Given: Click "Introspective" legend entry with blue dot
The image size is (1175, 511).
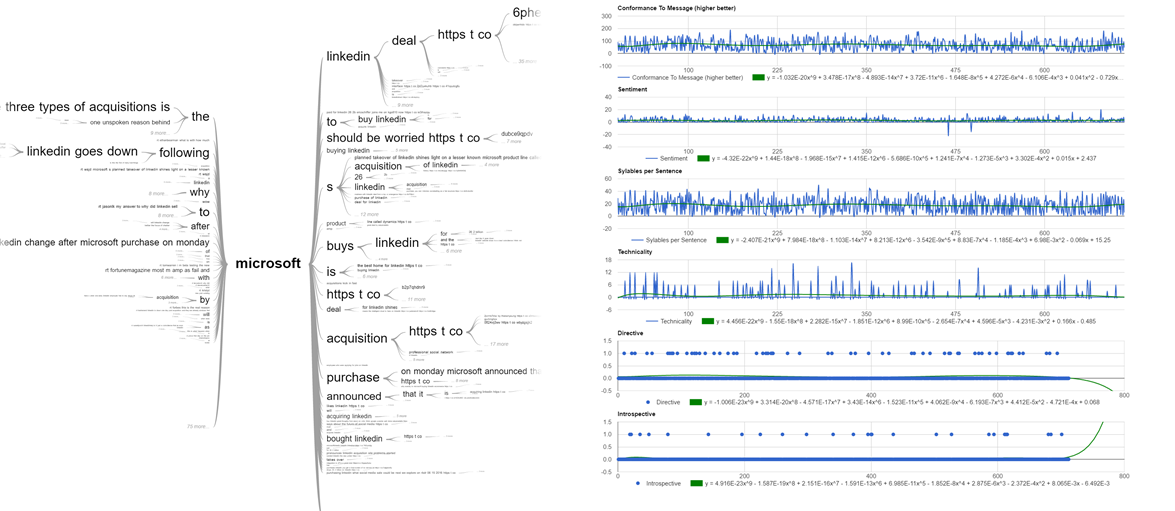Looking at the screenshot, I should click(x=657, y=483).
